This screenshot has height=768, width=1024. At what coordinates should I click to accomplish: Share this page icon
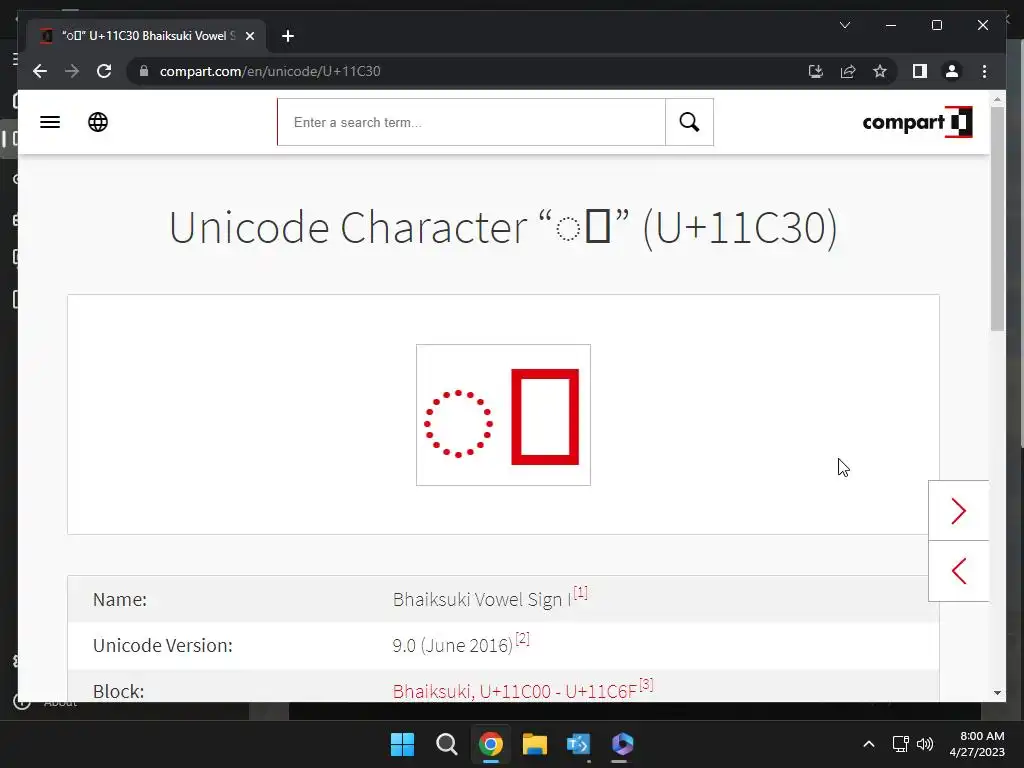coord(848,71)
